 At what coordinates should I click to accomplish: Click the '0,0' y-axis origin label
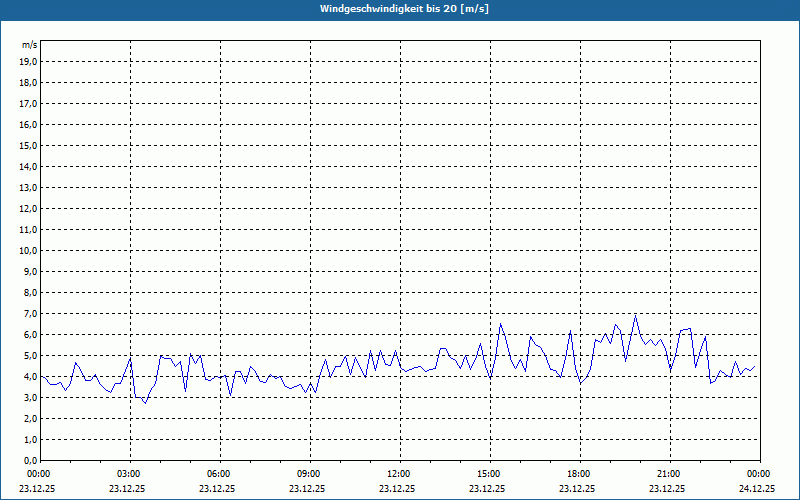point(31,460)
